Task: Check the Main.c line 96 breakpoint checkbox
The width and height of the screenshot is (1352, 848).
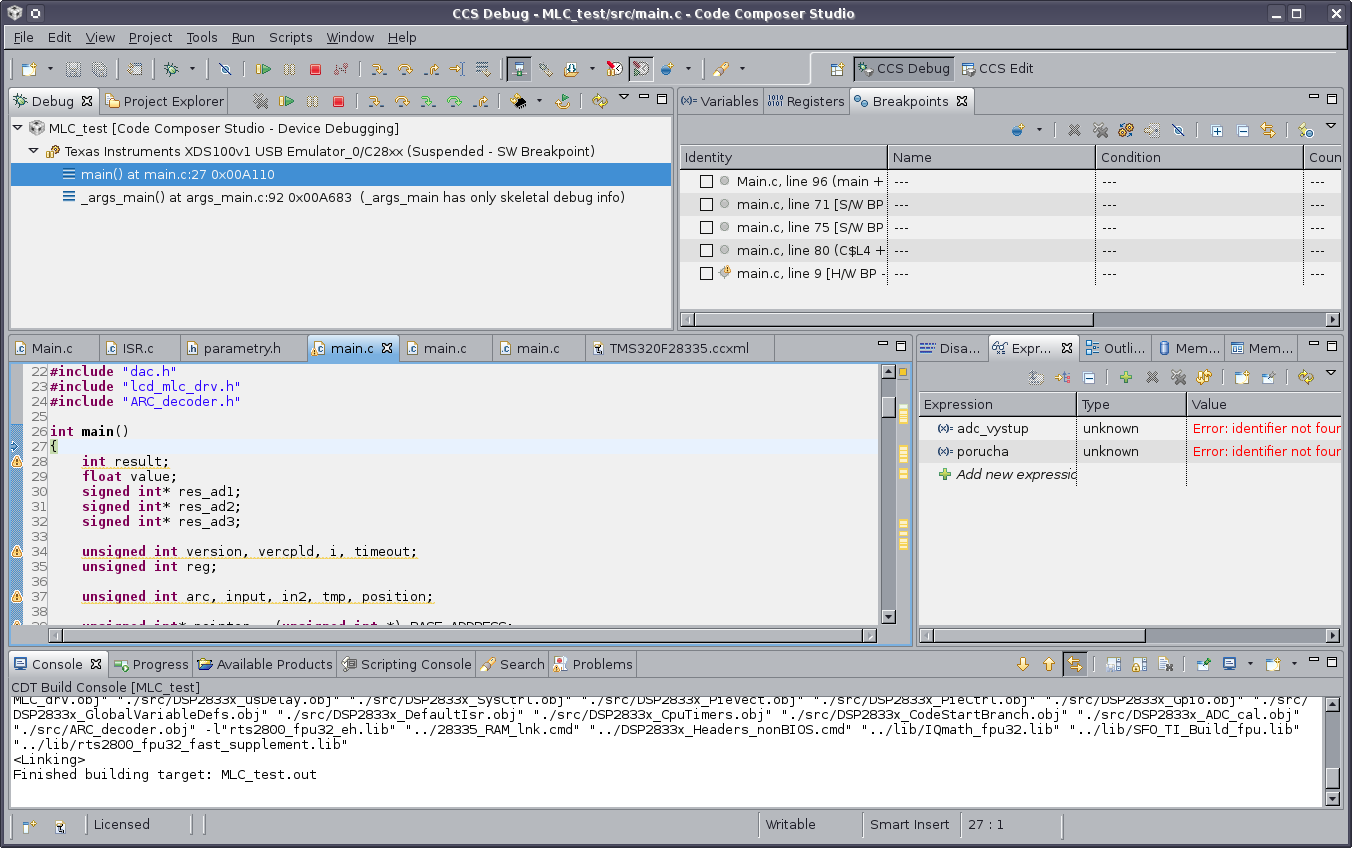Action: tap(706, 181)
